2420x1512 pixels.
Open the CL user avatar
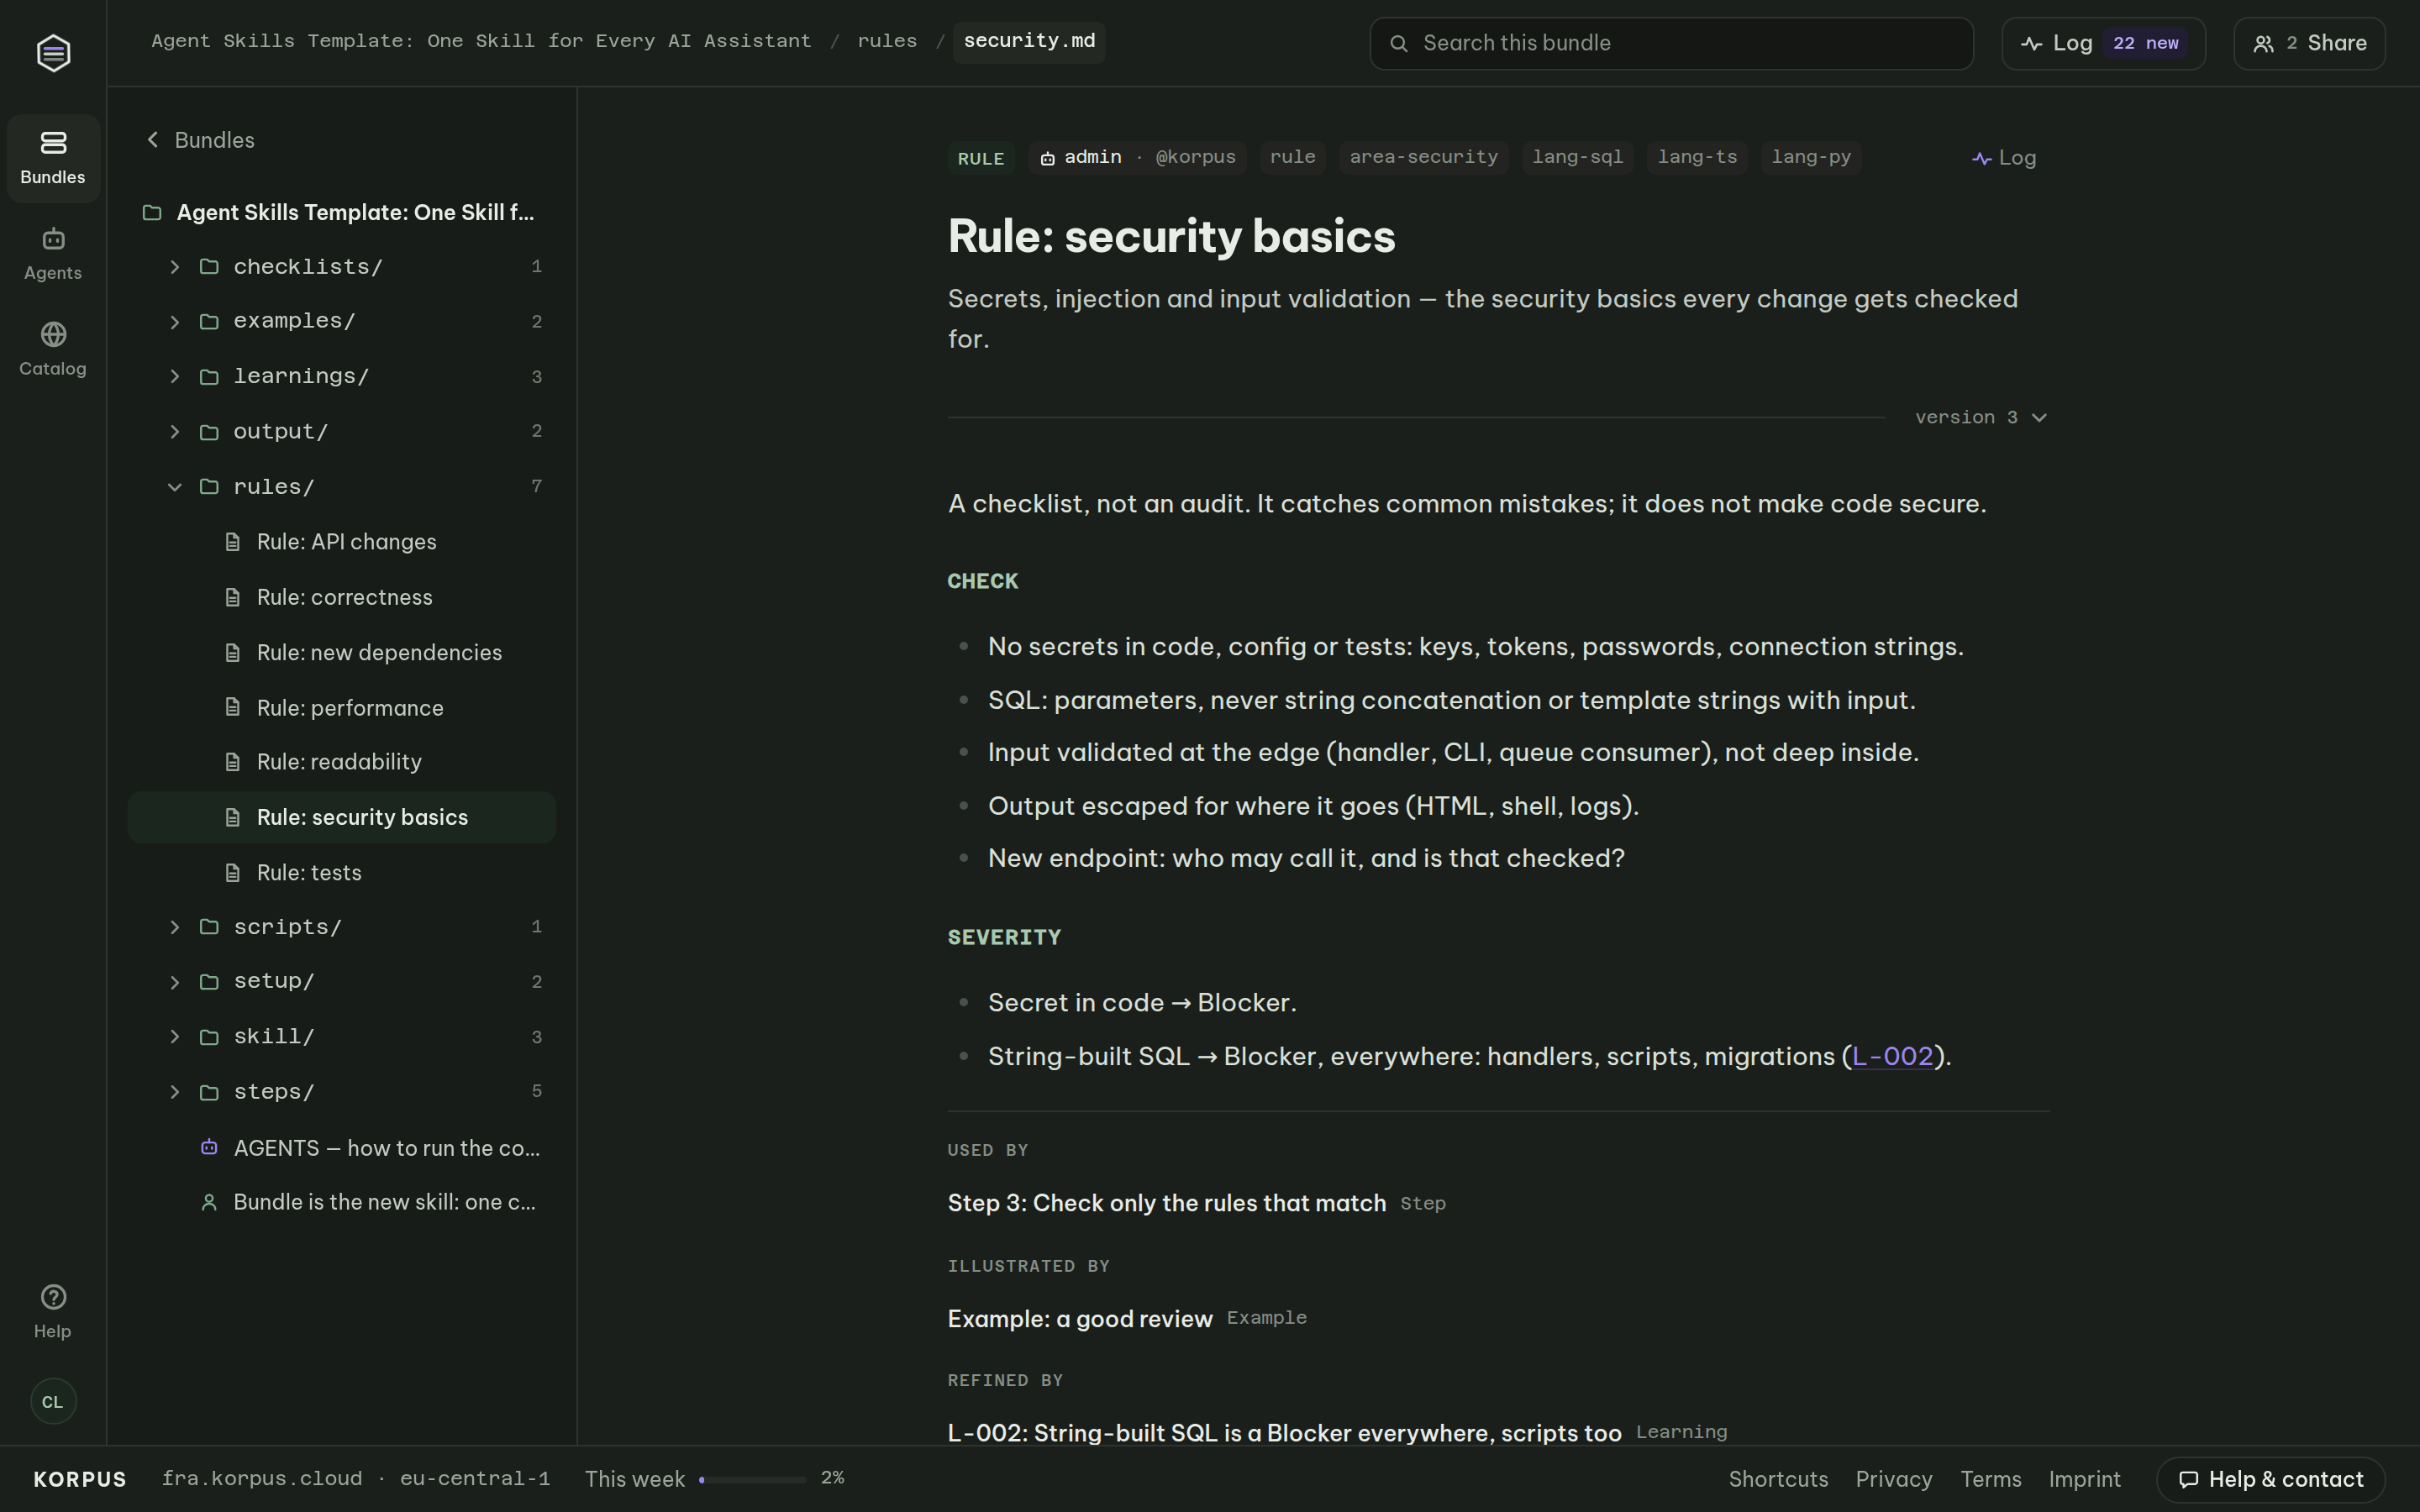point(53,1401)
